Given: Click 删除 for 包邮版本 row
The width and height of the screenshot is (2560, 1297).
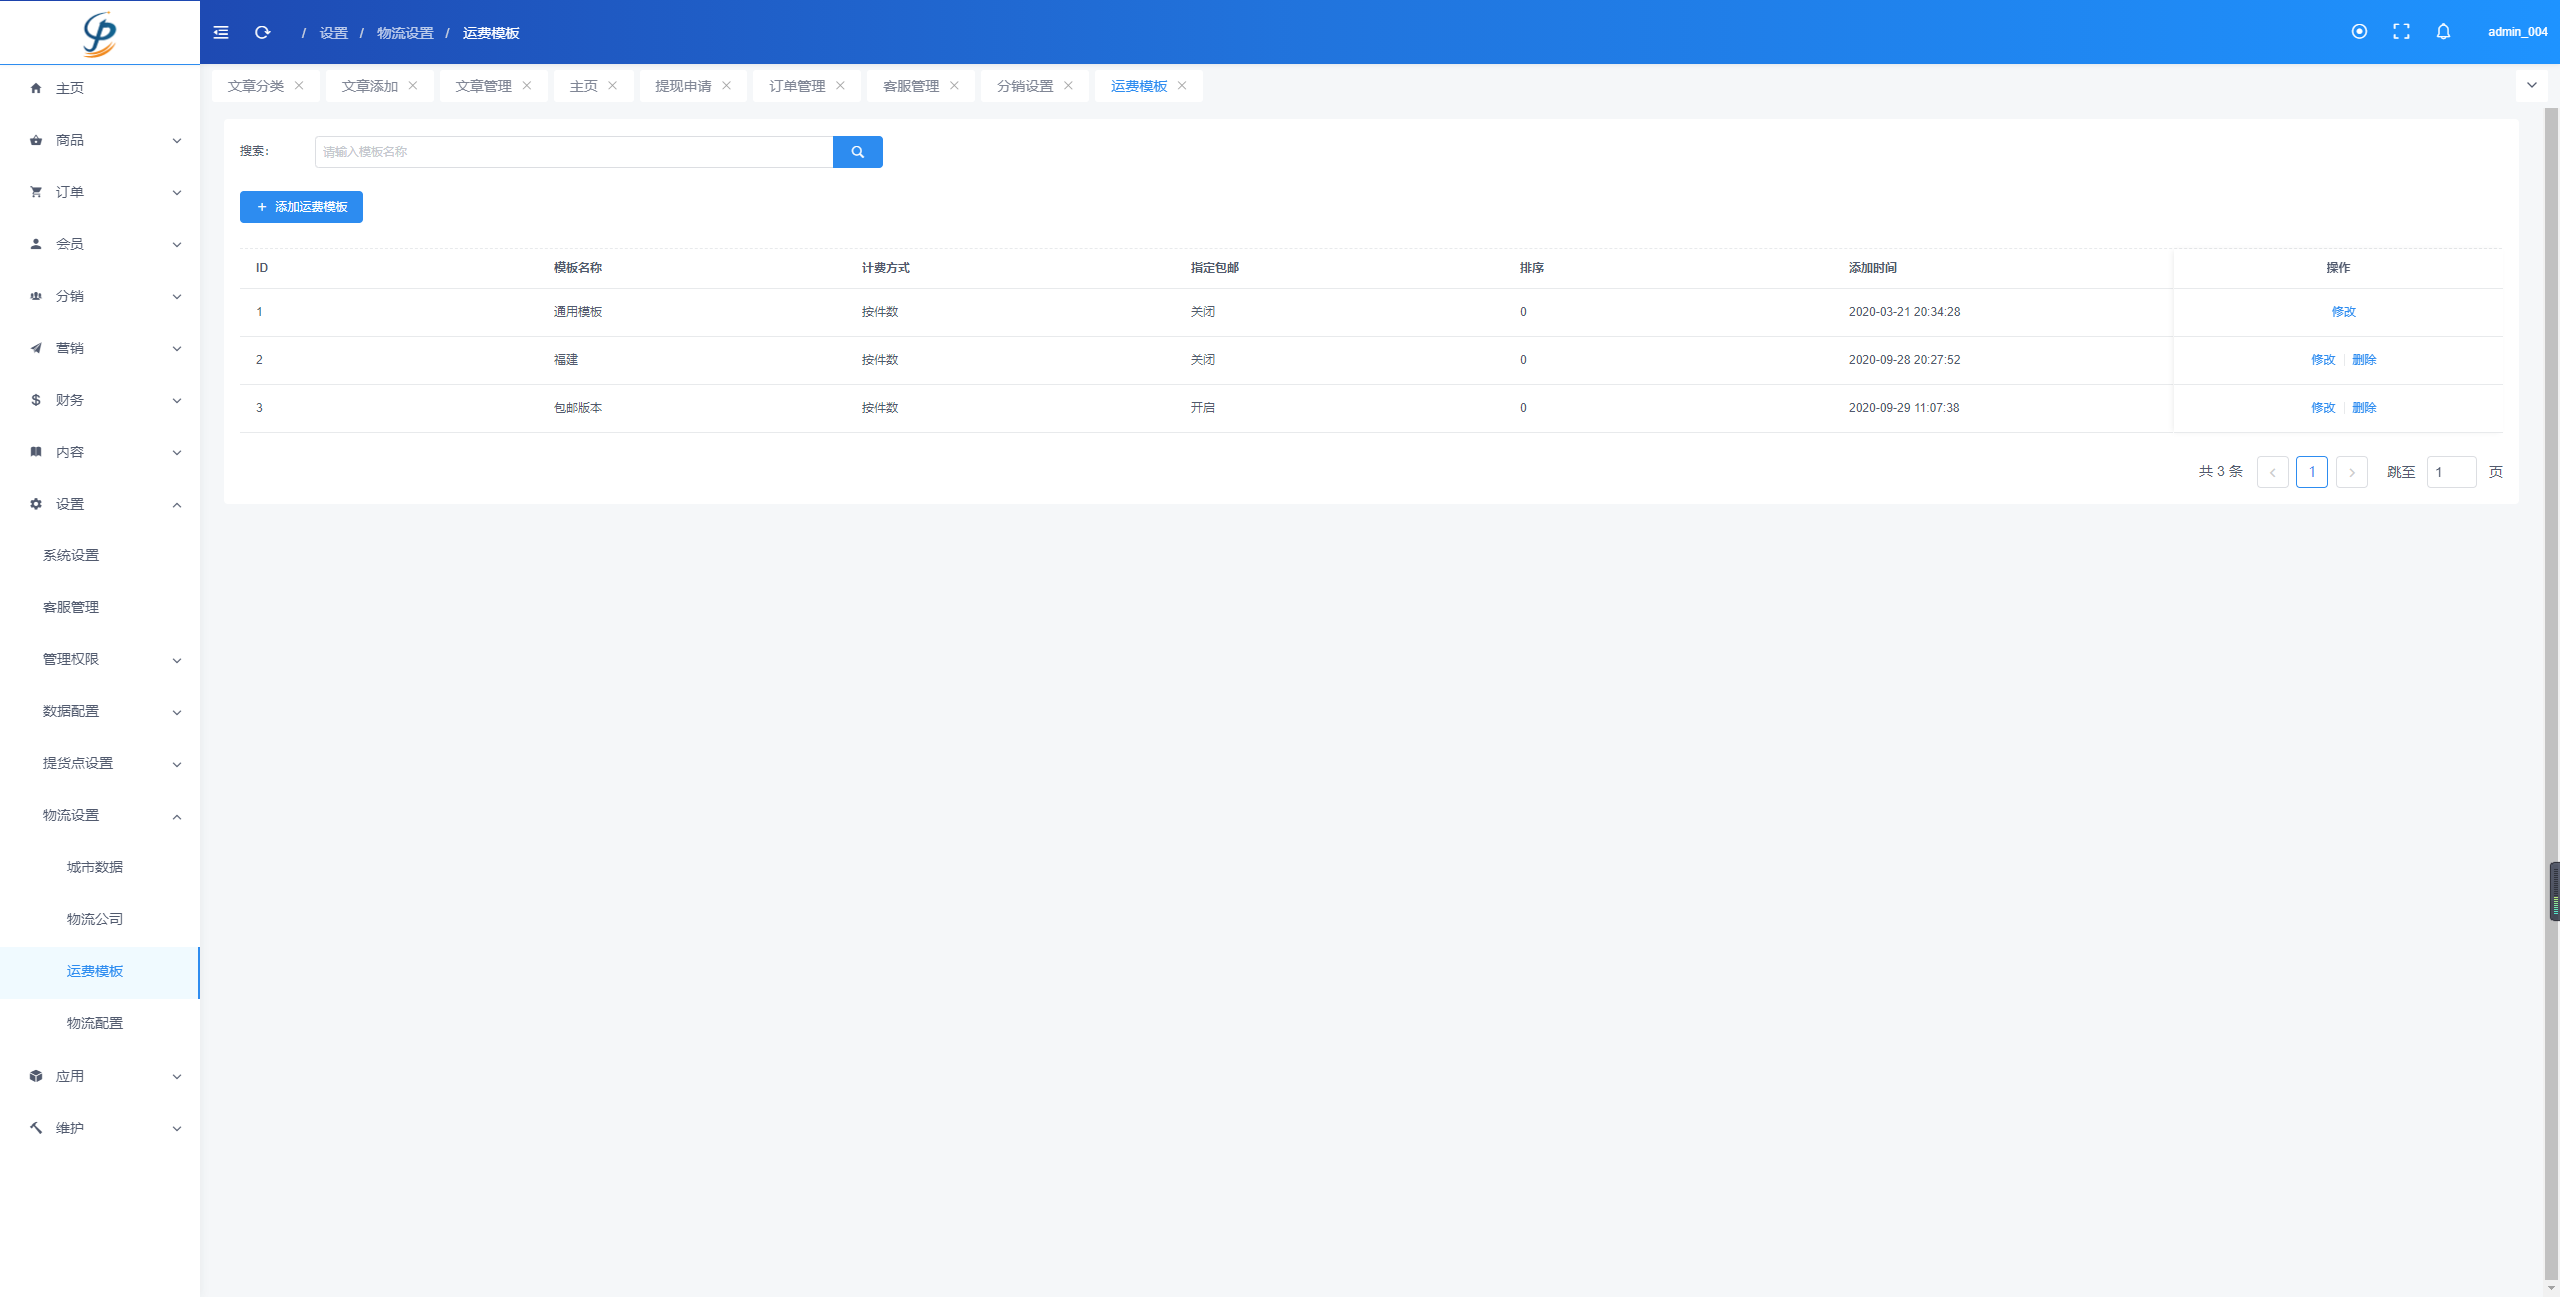Looking at the screenshot, I should click(2363, 408).
